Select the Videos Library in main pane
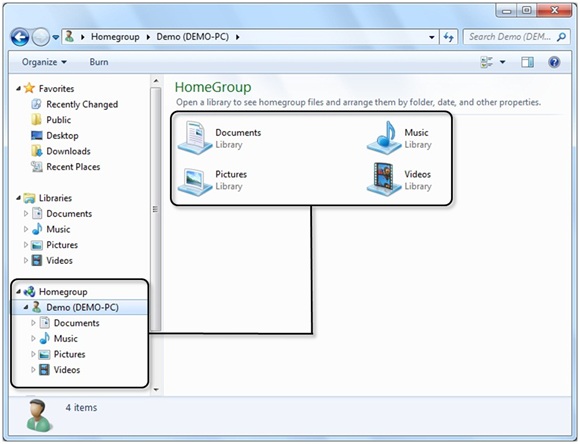This screenshot has height=444, width=580. 399,180
